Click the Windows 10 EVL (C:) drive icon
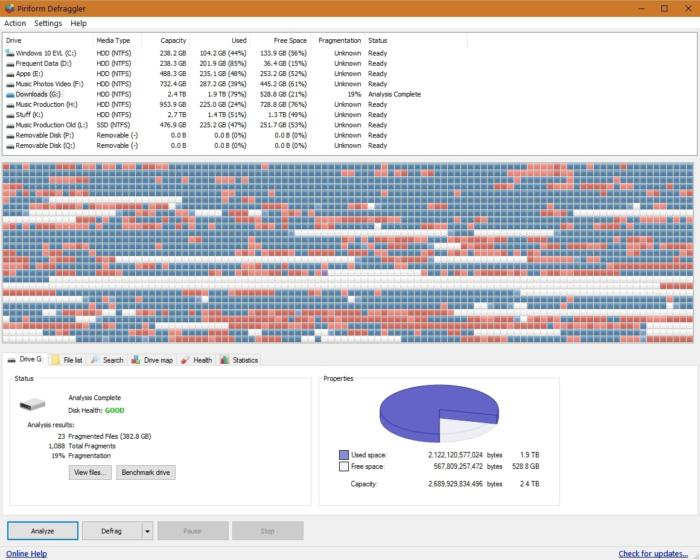Image resolution: width=700 pixels, height=560 pixels. tap(10, 53)
